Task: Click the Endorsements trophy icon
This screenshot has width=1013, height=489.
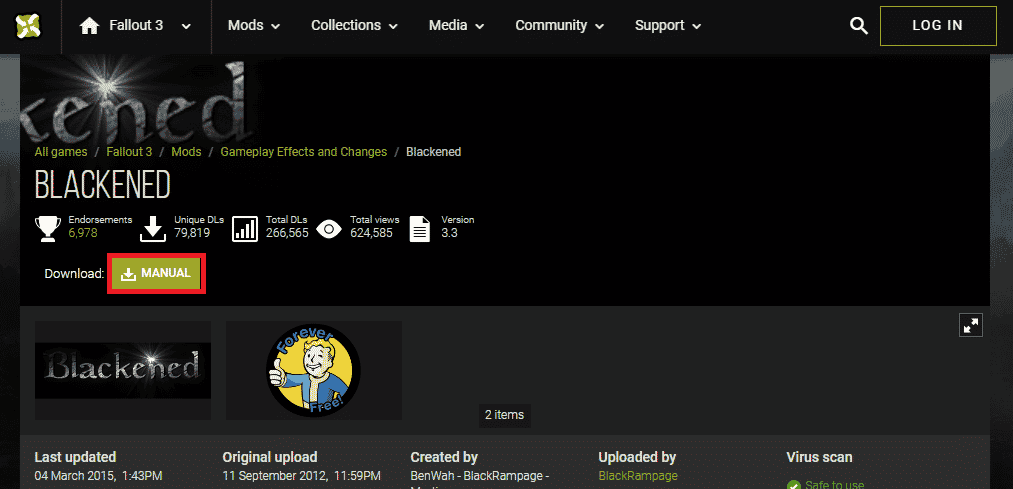Action: point(48,229)
